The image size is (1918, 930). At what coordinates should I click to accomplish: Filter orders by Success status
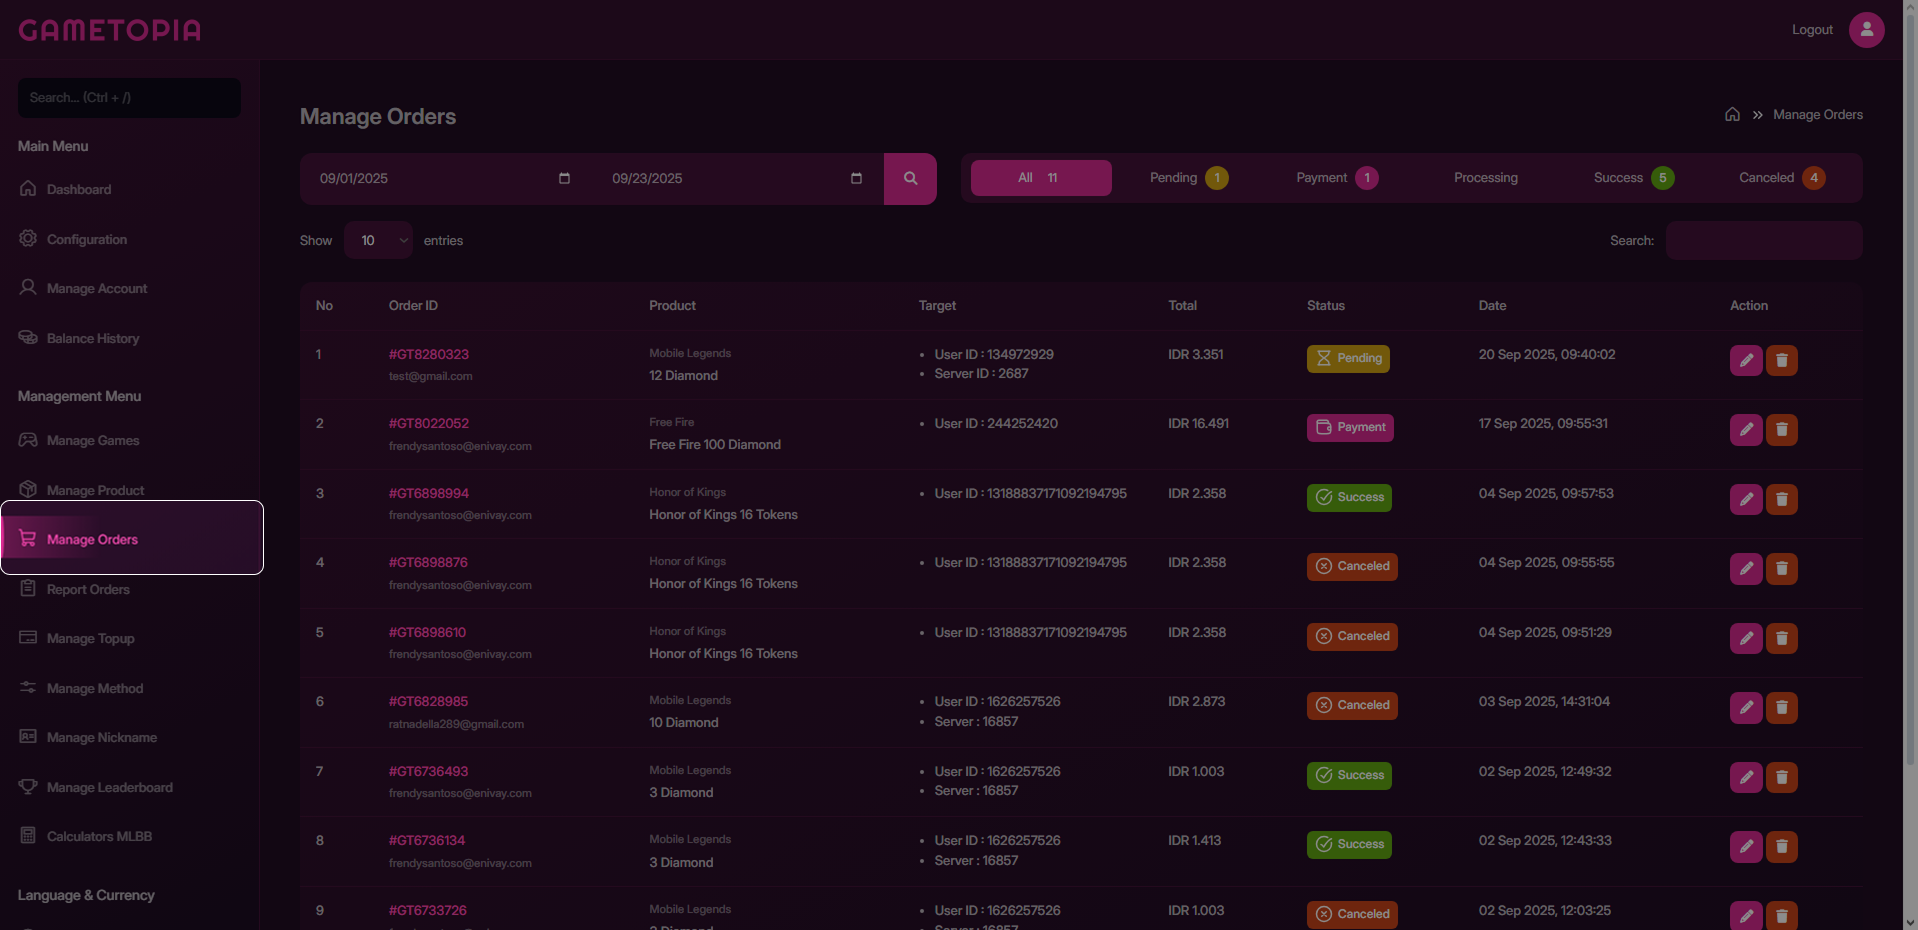1633,178
